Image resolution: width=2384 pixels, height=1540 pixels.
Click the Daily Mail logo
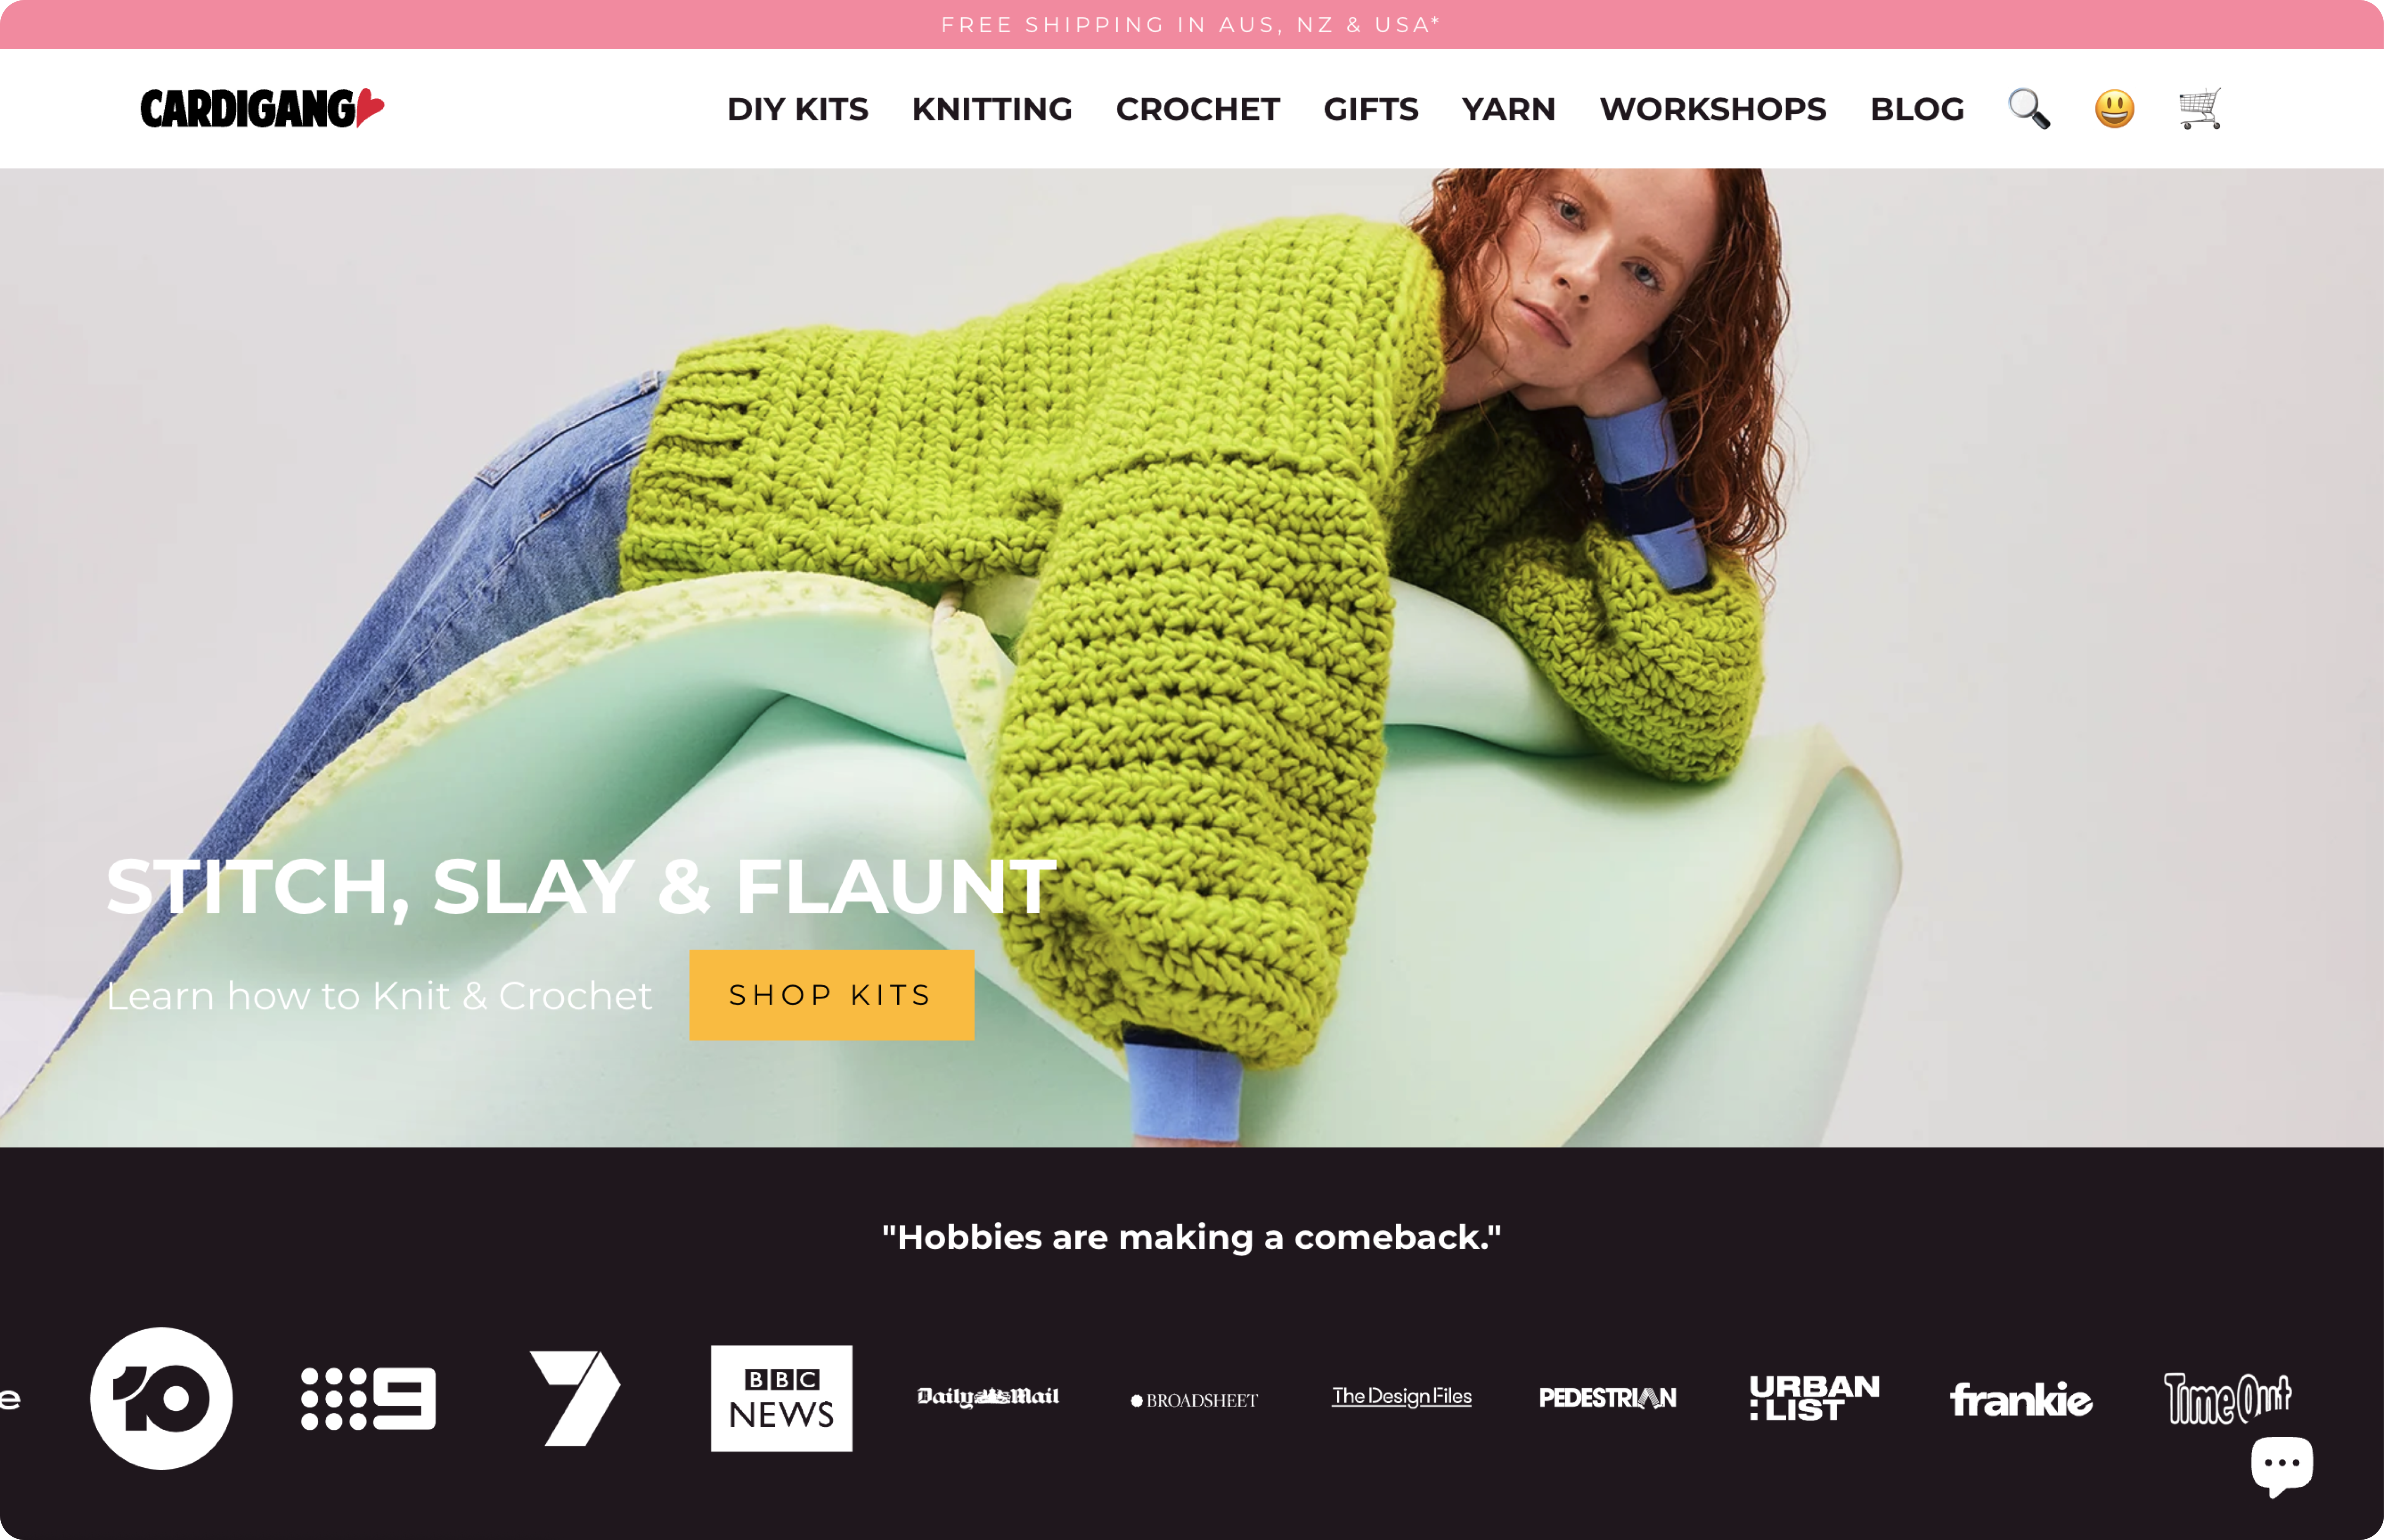[988, 1397]
